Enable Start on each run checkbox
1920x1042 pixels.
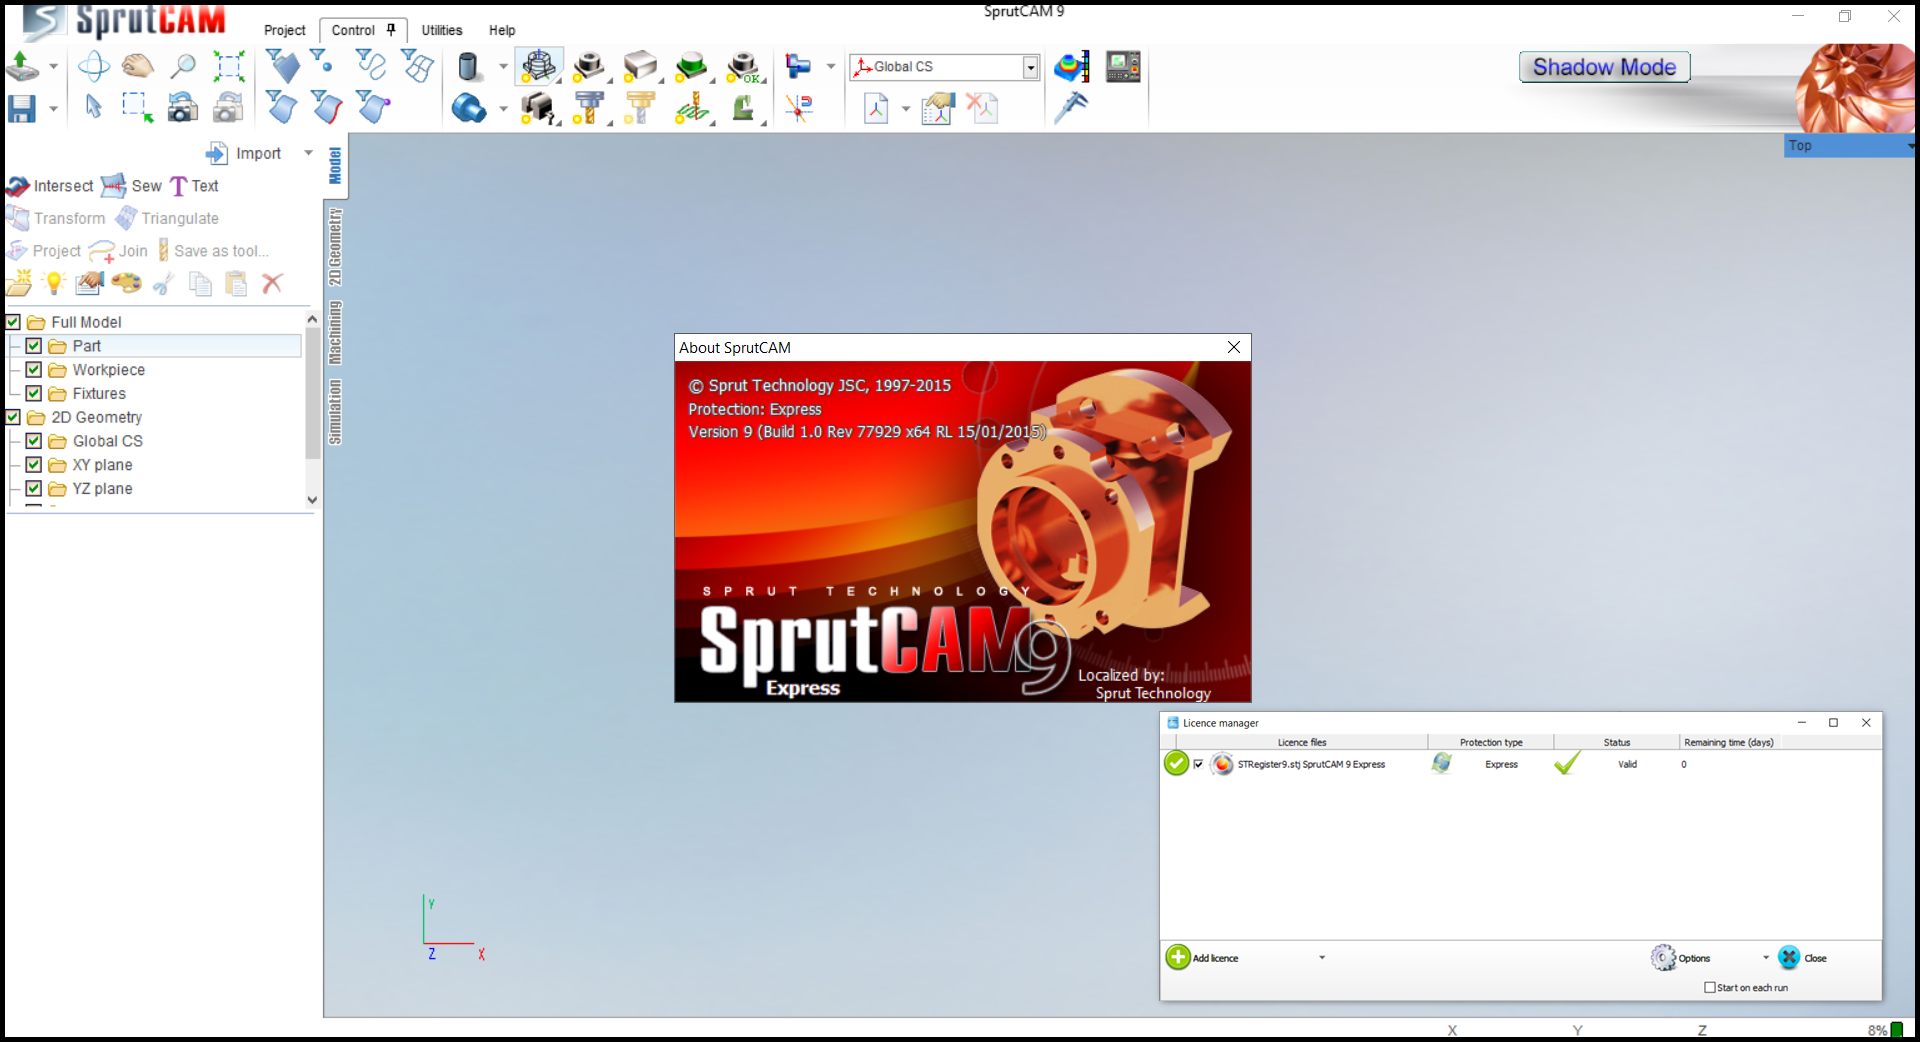[x=1710, y=987]
